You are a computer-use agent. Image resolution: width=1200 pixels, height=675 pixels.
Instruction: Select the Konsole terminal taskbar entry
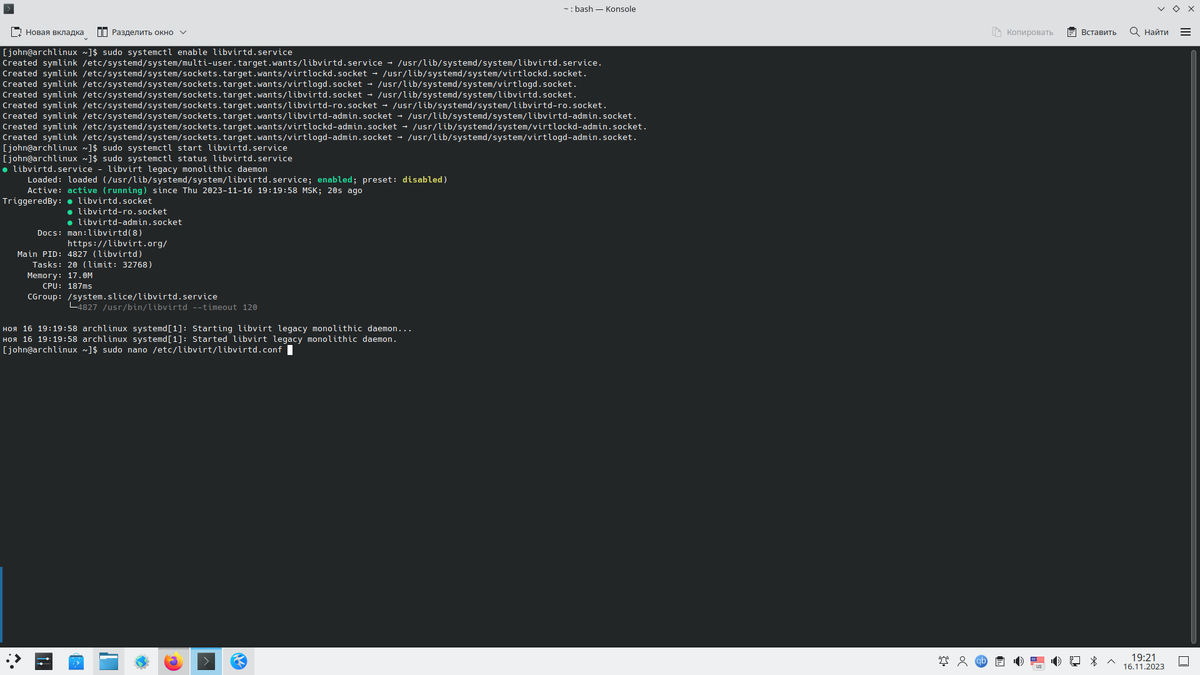[206, 661]
